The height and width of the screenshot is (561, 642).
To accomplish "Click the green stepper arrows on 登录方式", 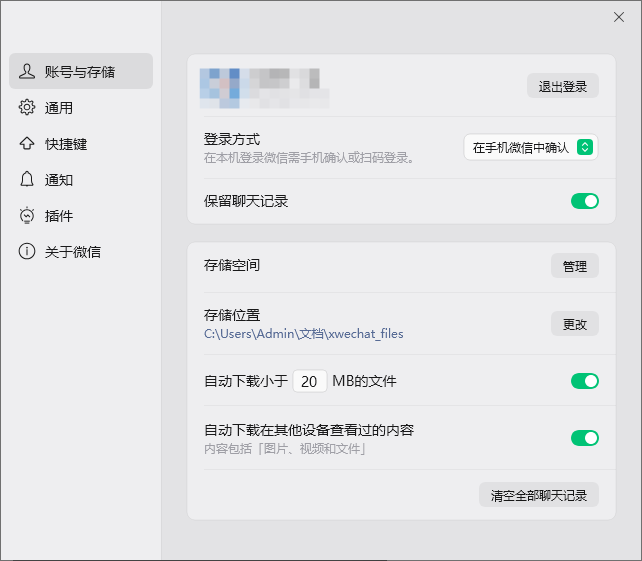I will (585, 147).
